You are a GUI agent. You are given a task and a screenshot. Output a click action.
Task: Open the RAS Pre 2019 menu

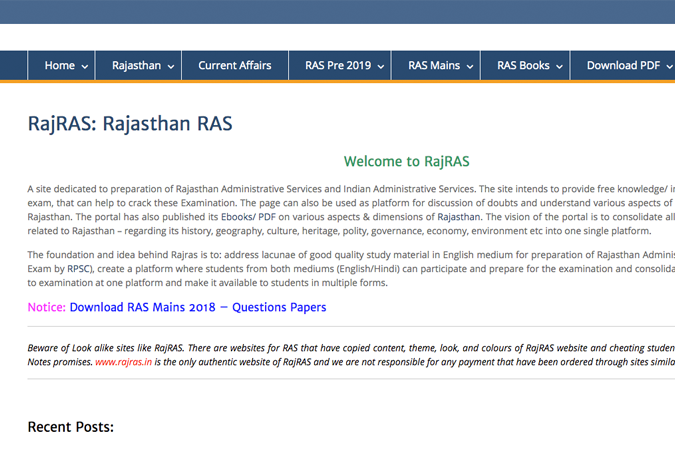[x=337, y=66]
